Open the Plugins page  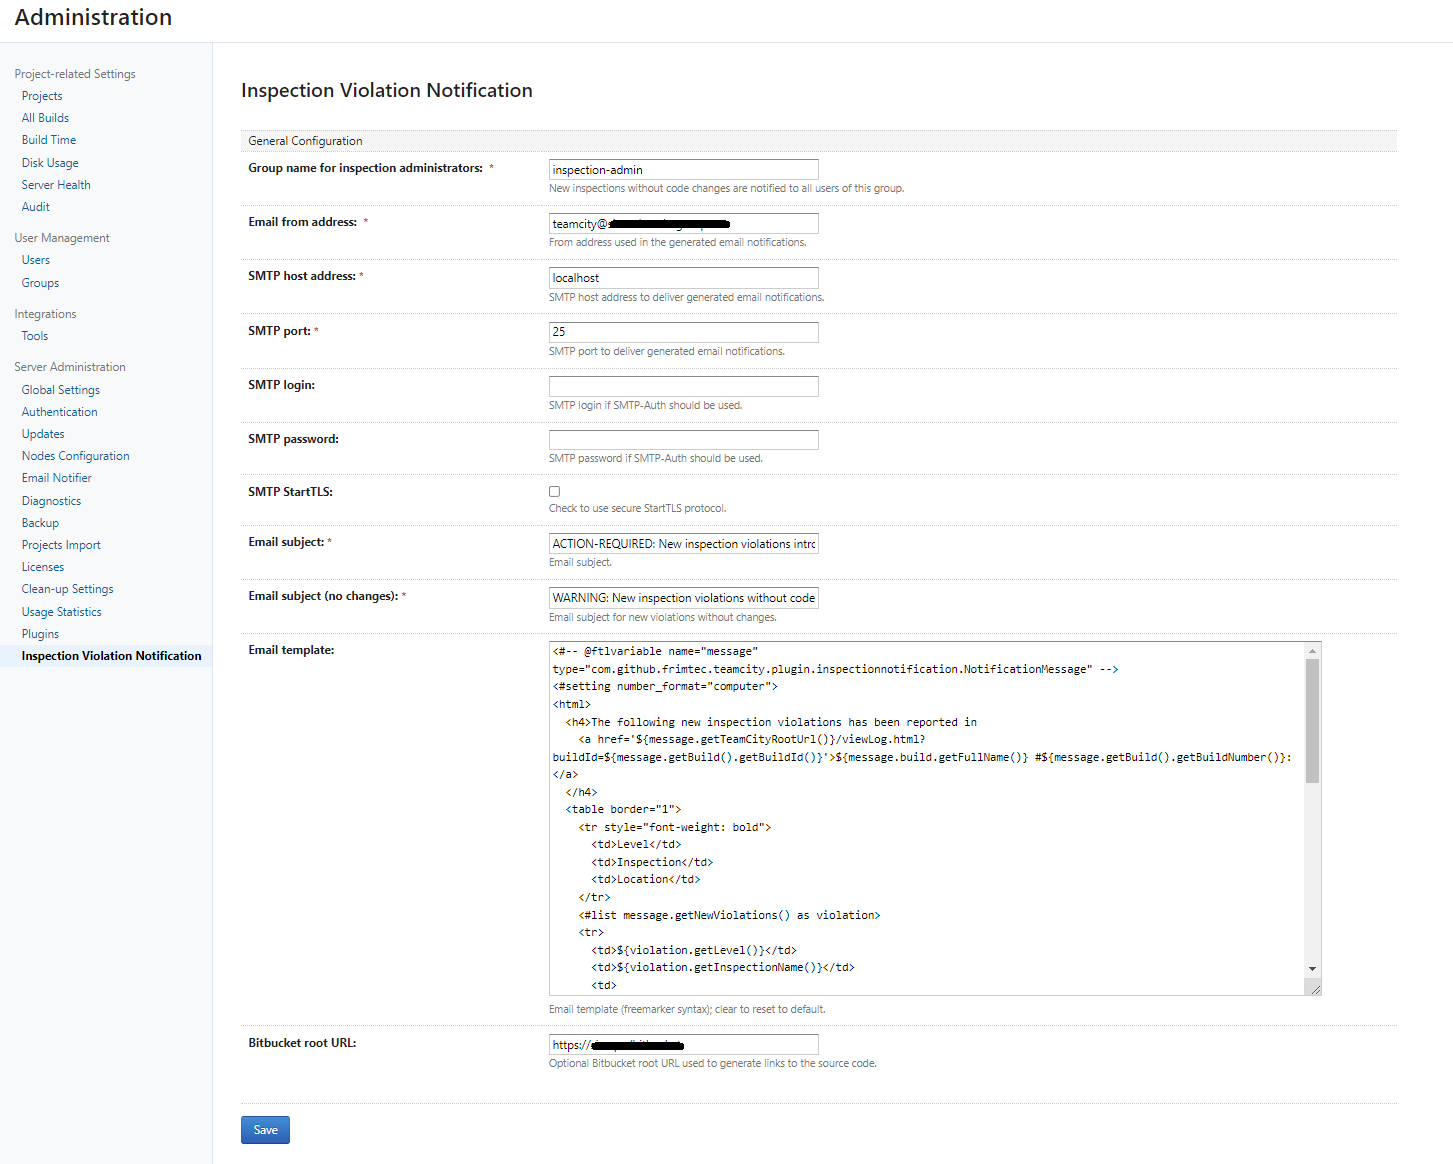[40, 634]
